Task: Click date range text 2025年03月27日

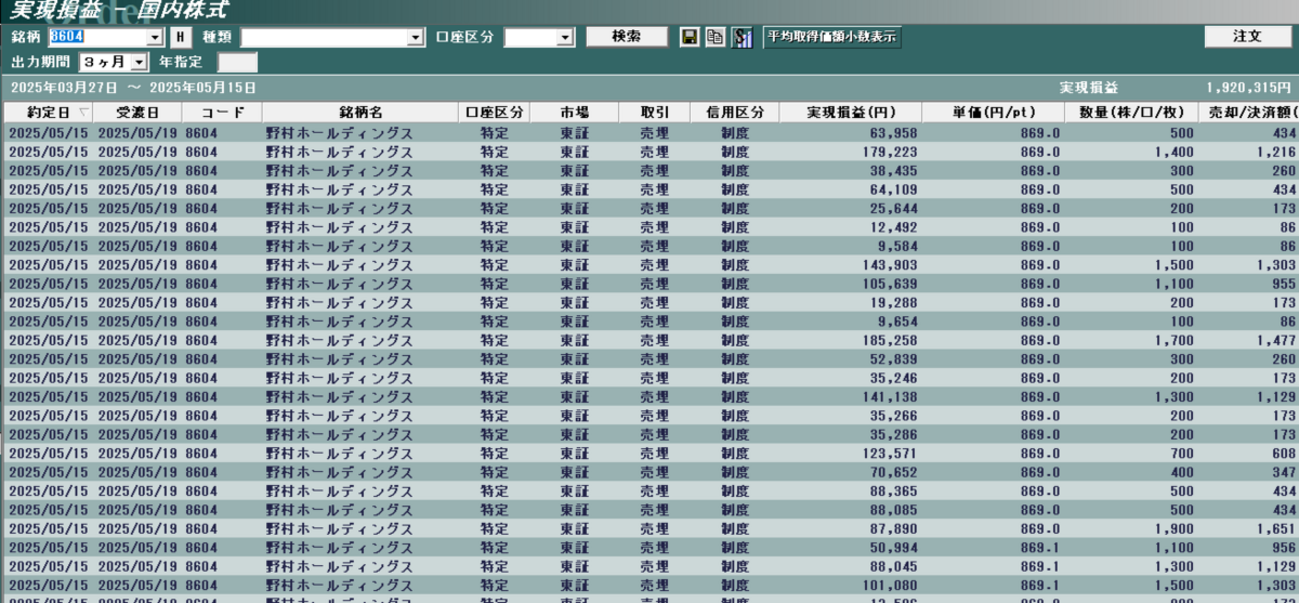Action: [63, 87]
